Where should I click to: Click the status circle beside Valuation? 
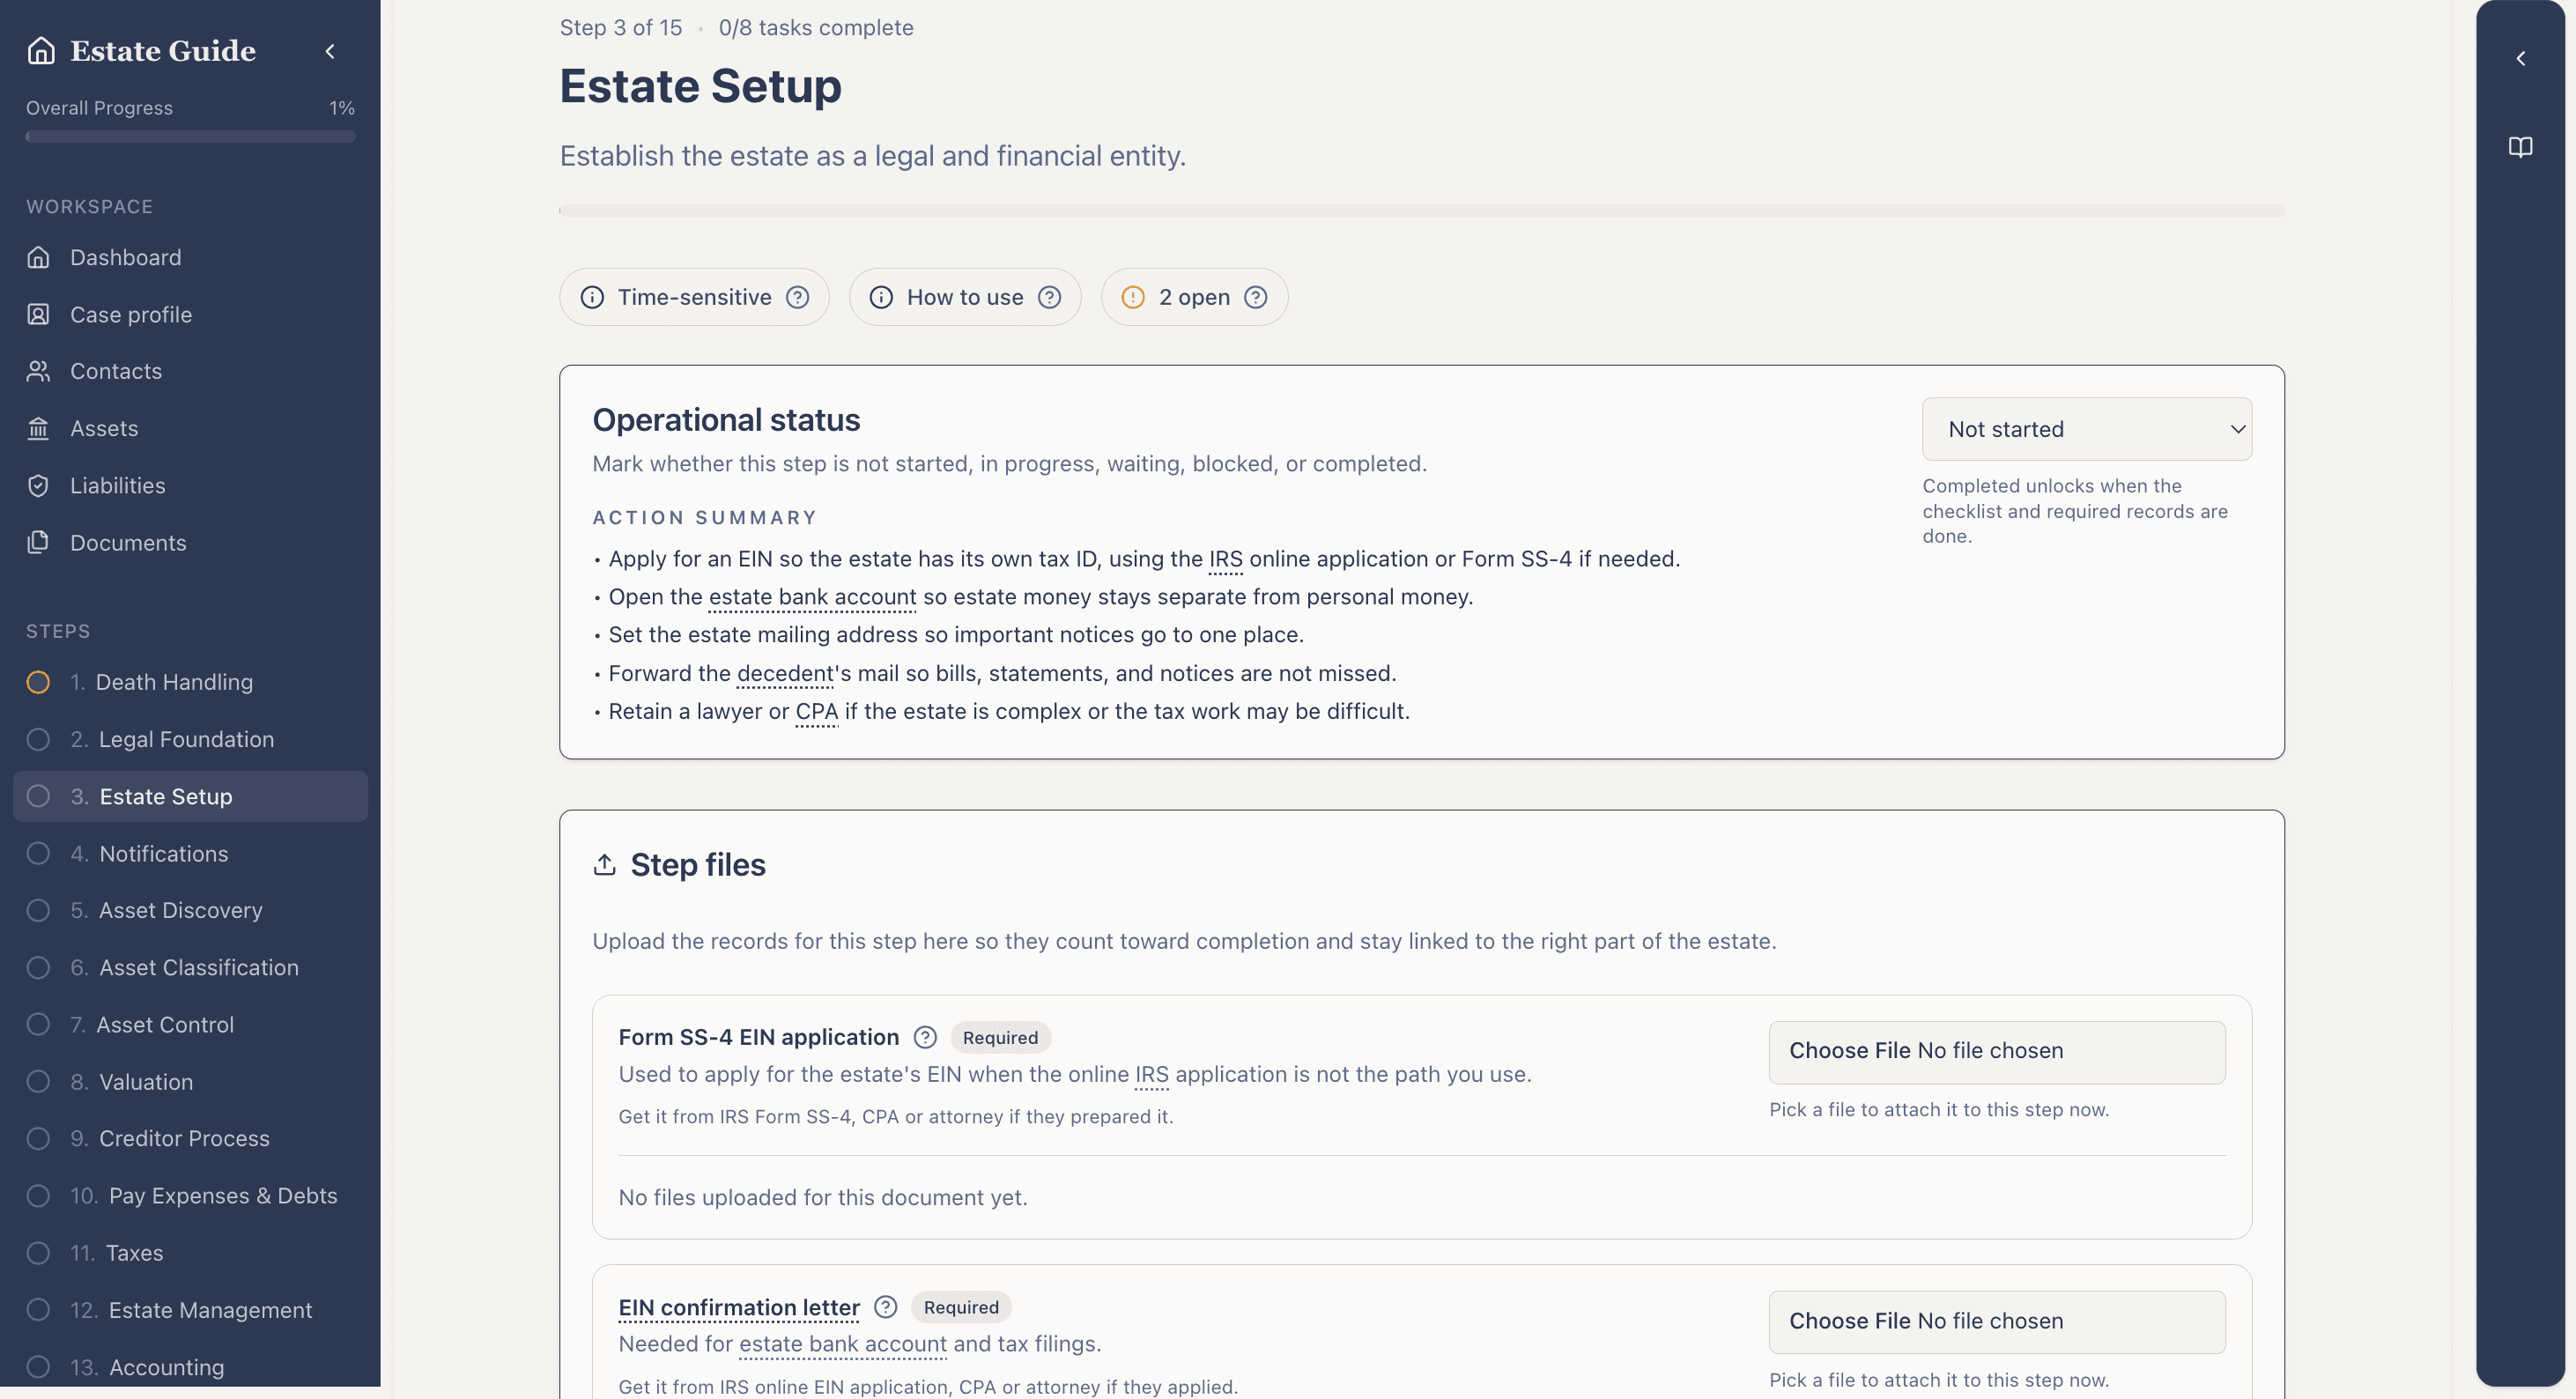(38, 1081)
